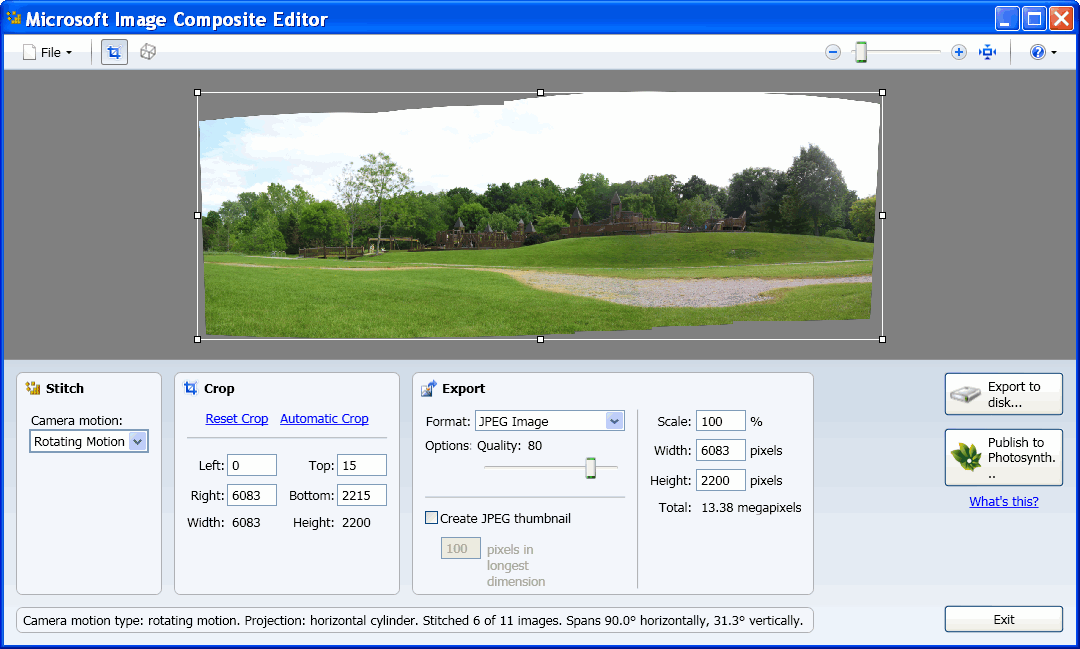Click the fit-to-window zoom icon
The image size is (1080, 649).
pos(987,52)
